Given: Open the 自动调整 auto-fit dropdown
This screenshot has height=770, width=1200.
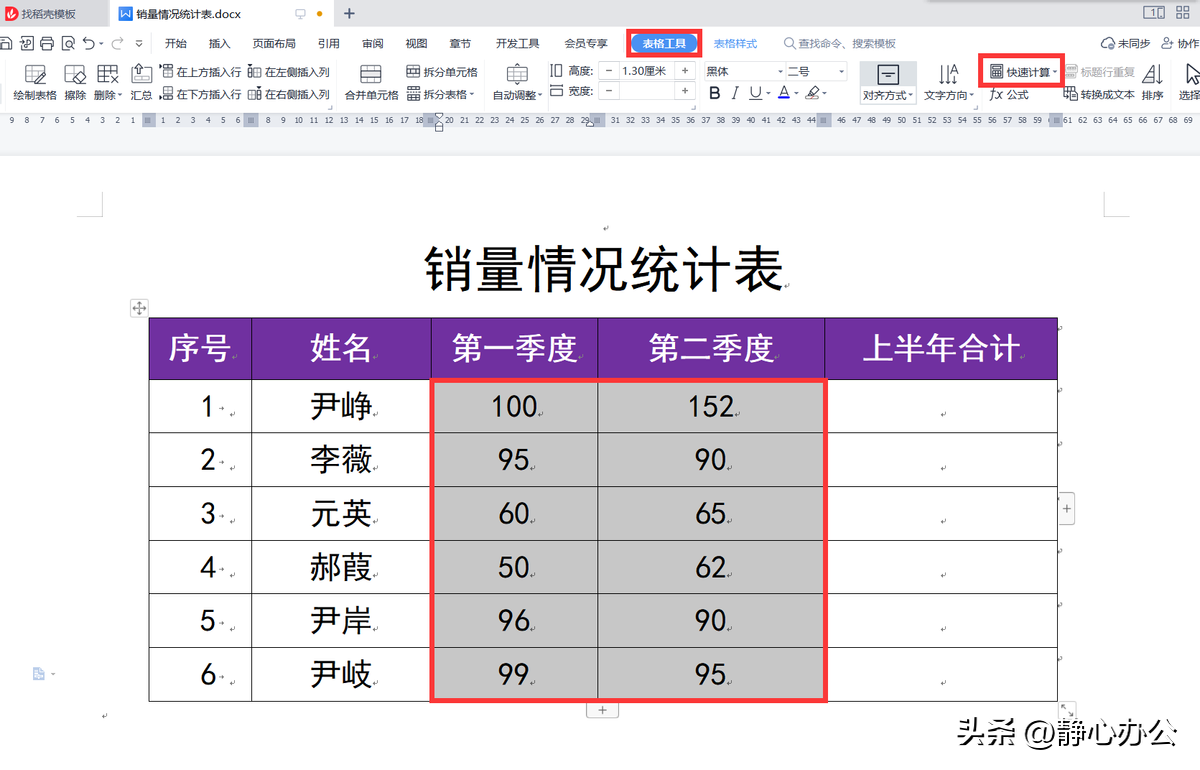Looking at the screenshot, I should (x=517, y=83).
